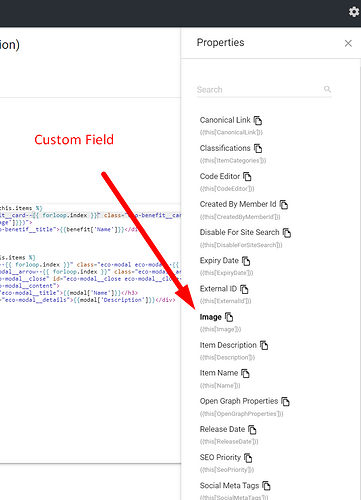Screen dimensions: 361x500
Task: Select the Expiry Date property label
Action: (219, 261)
